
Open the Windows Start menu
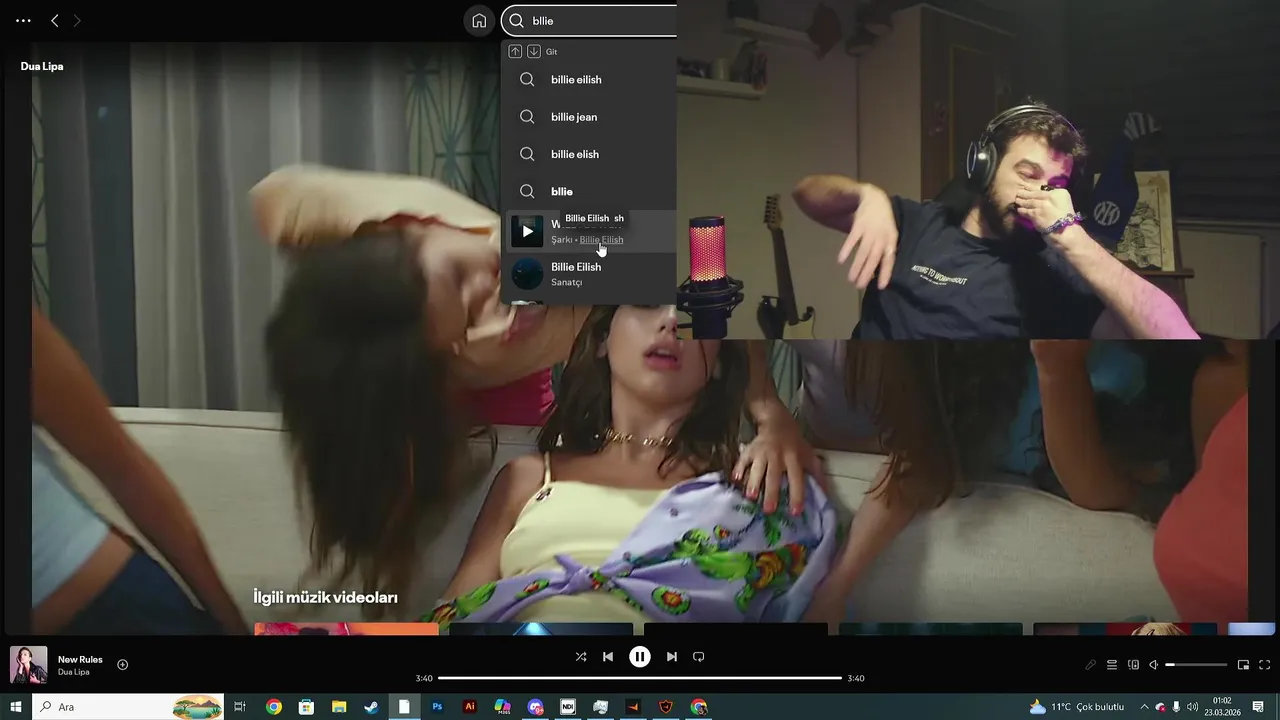(x=16, y=707)
